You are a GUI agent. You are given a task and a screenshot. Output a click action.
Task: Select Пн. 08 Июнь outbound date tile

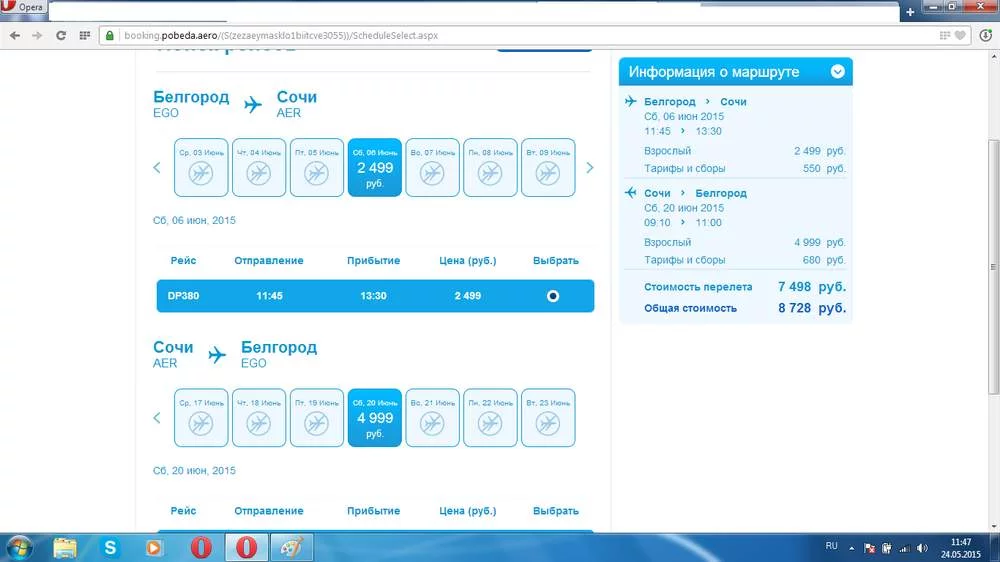pos(490,167)
